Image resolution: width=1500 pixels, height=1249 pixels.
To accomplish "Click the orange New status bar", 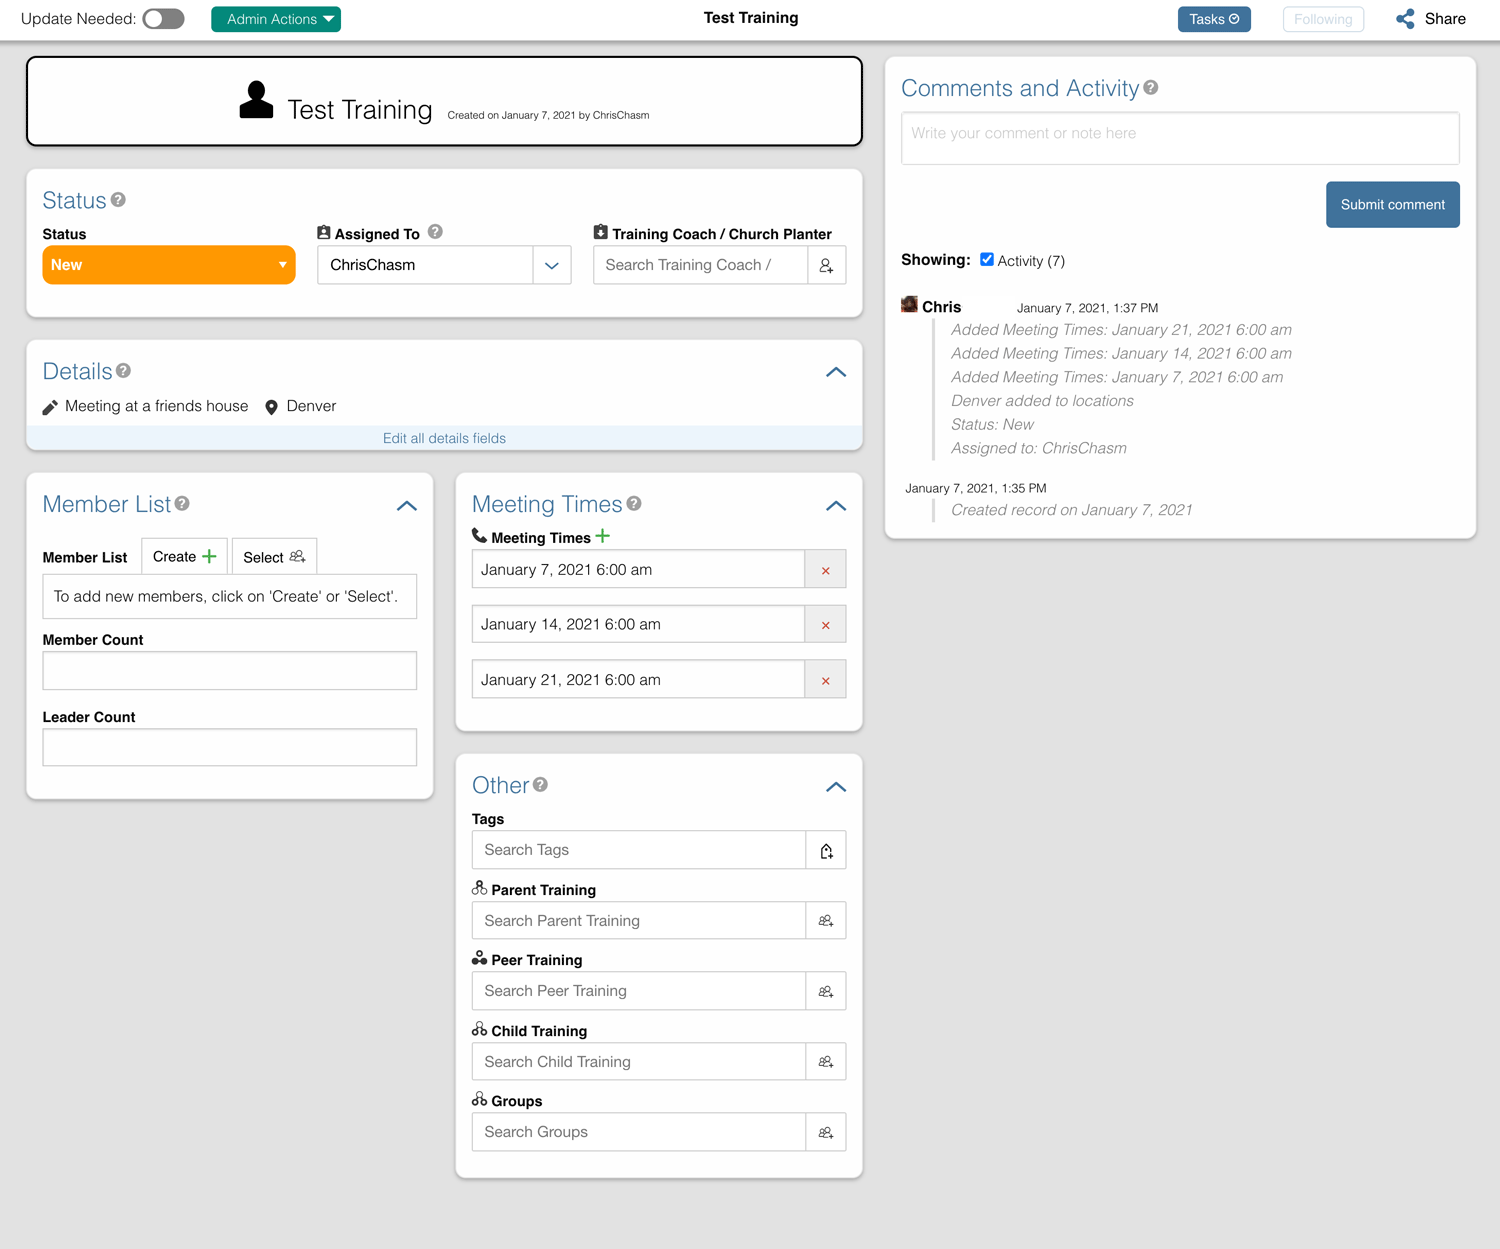I will click(168, 265).
